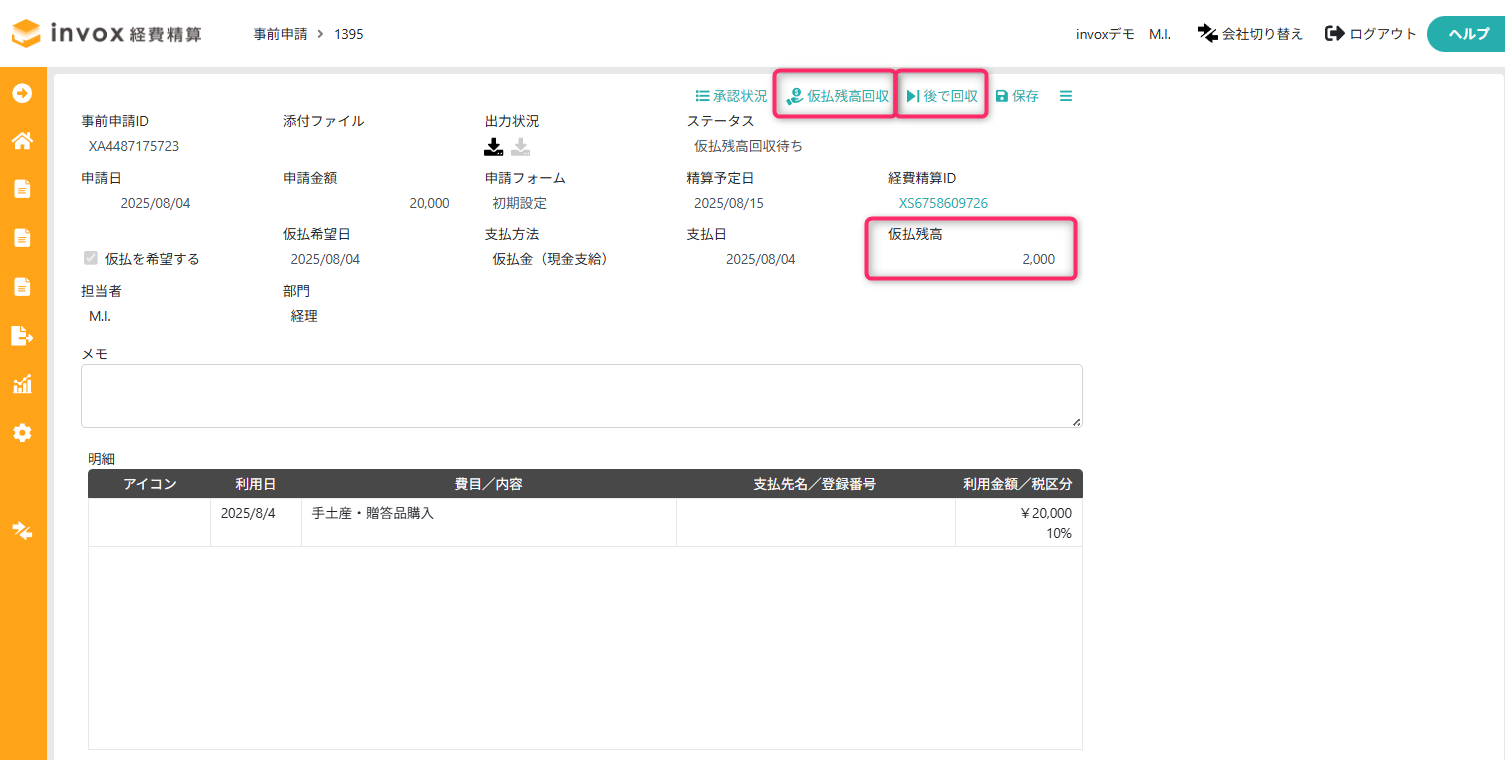Open the first document icon in sidebar

22,189
